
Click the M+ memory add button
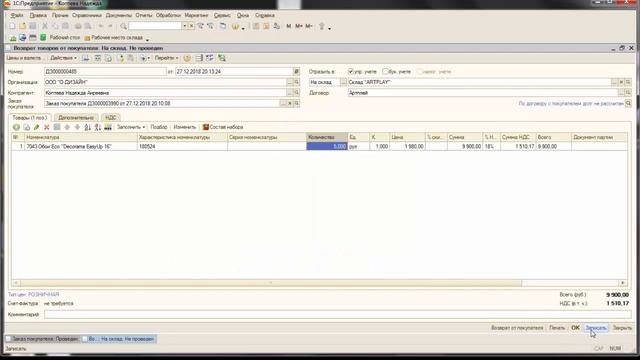click(x=299, y=26)
